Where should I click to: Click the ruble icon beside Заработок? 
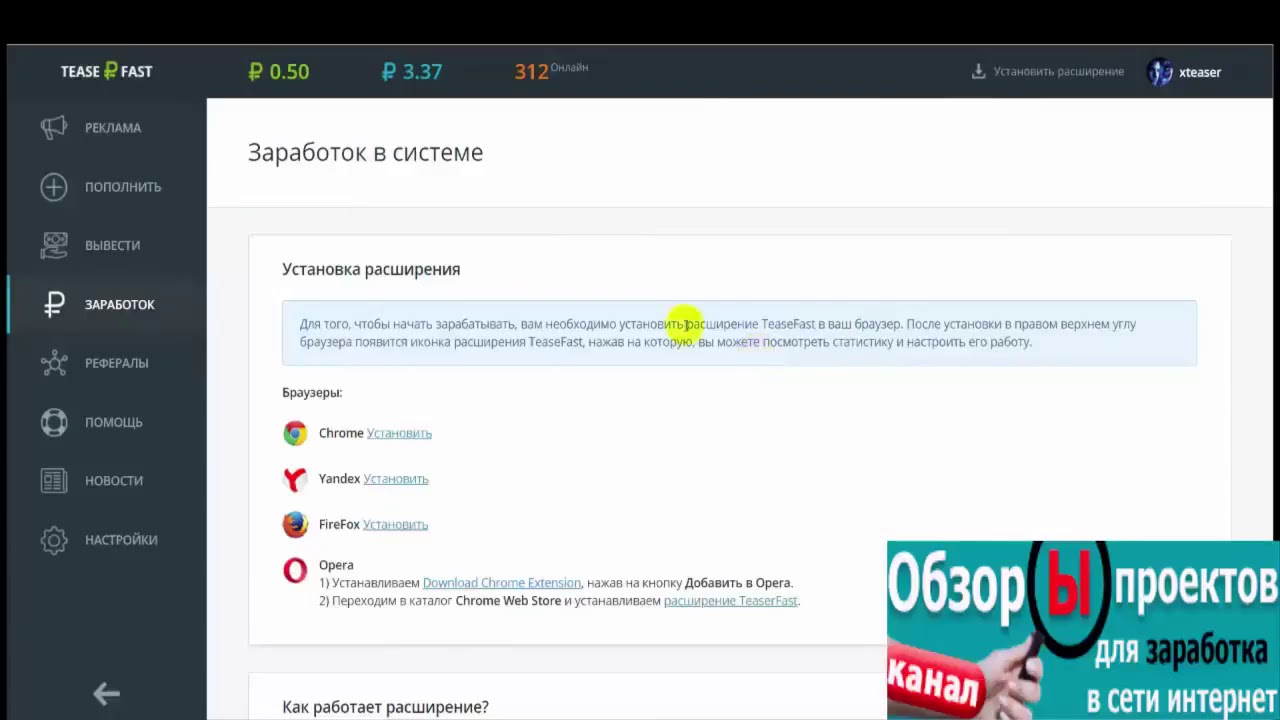click(54, 304)
